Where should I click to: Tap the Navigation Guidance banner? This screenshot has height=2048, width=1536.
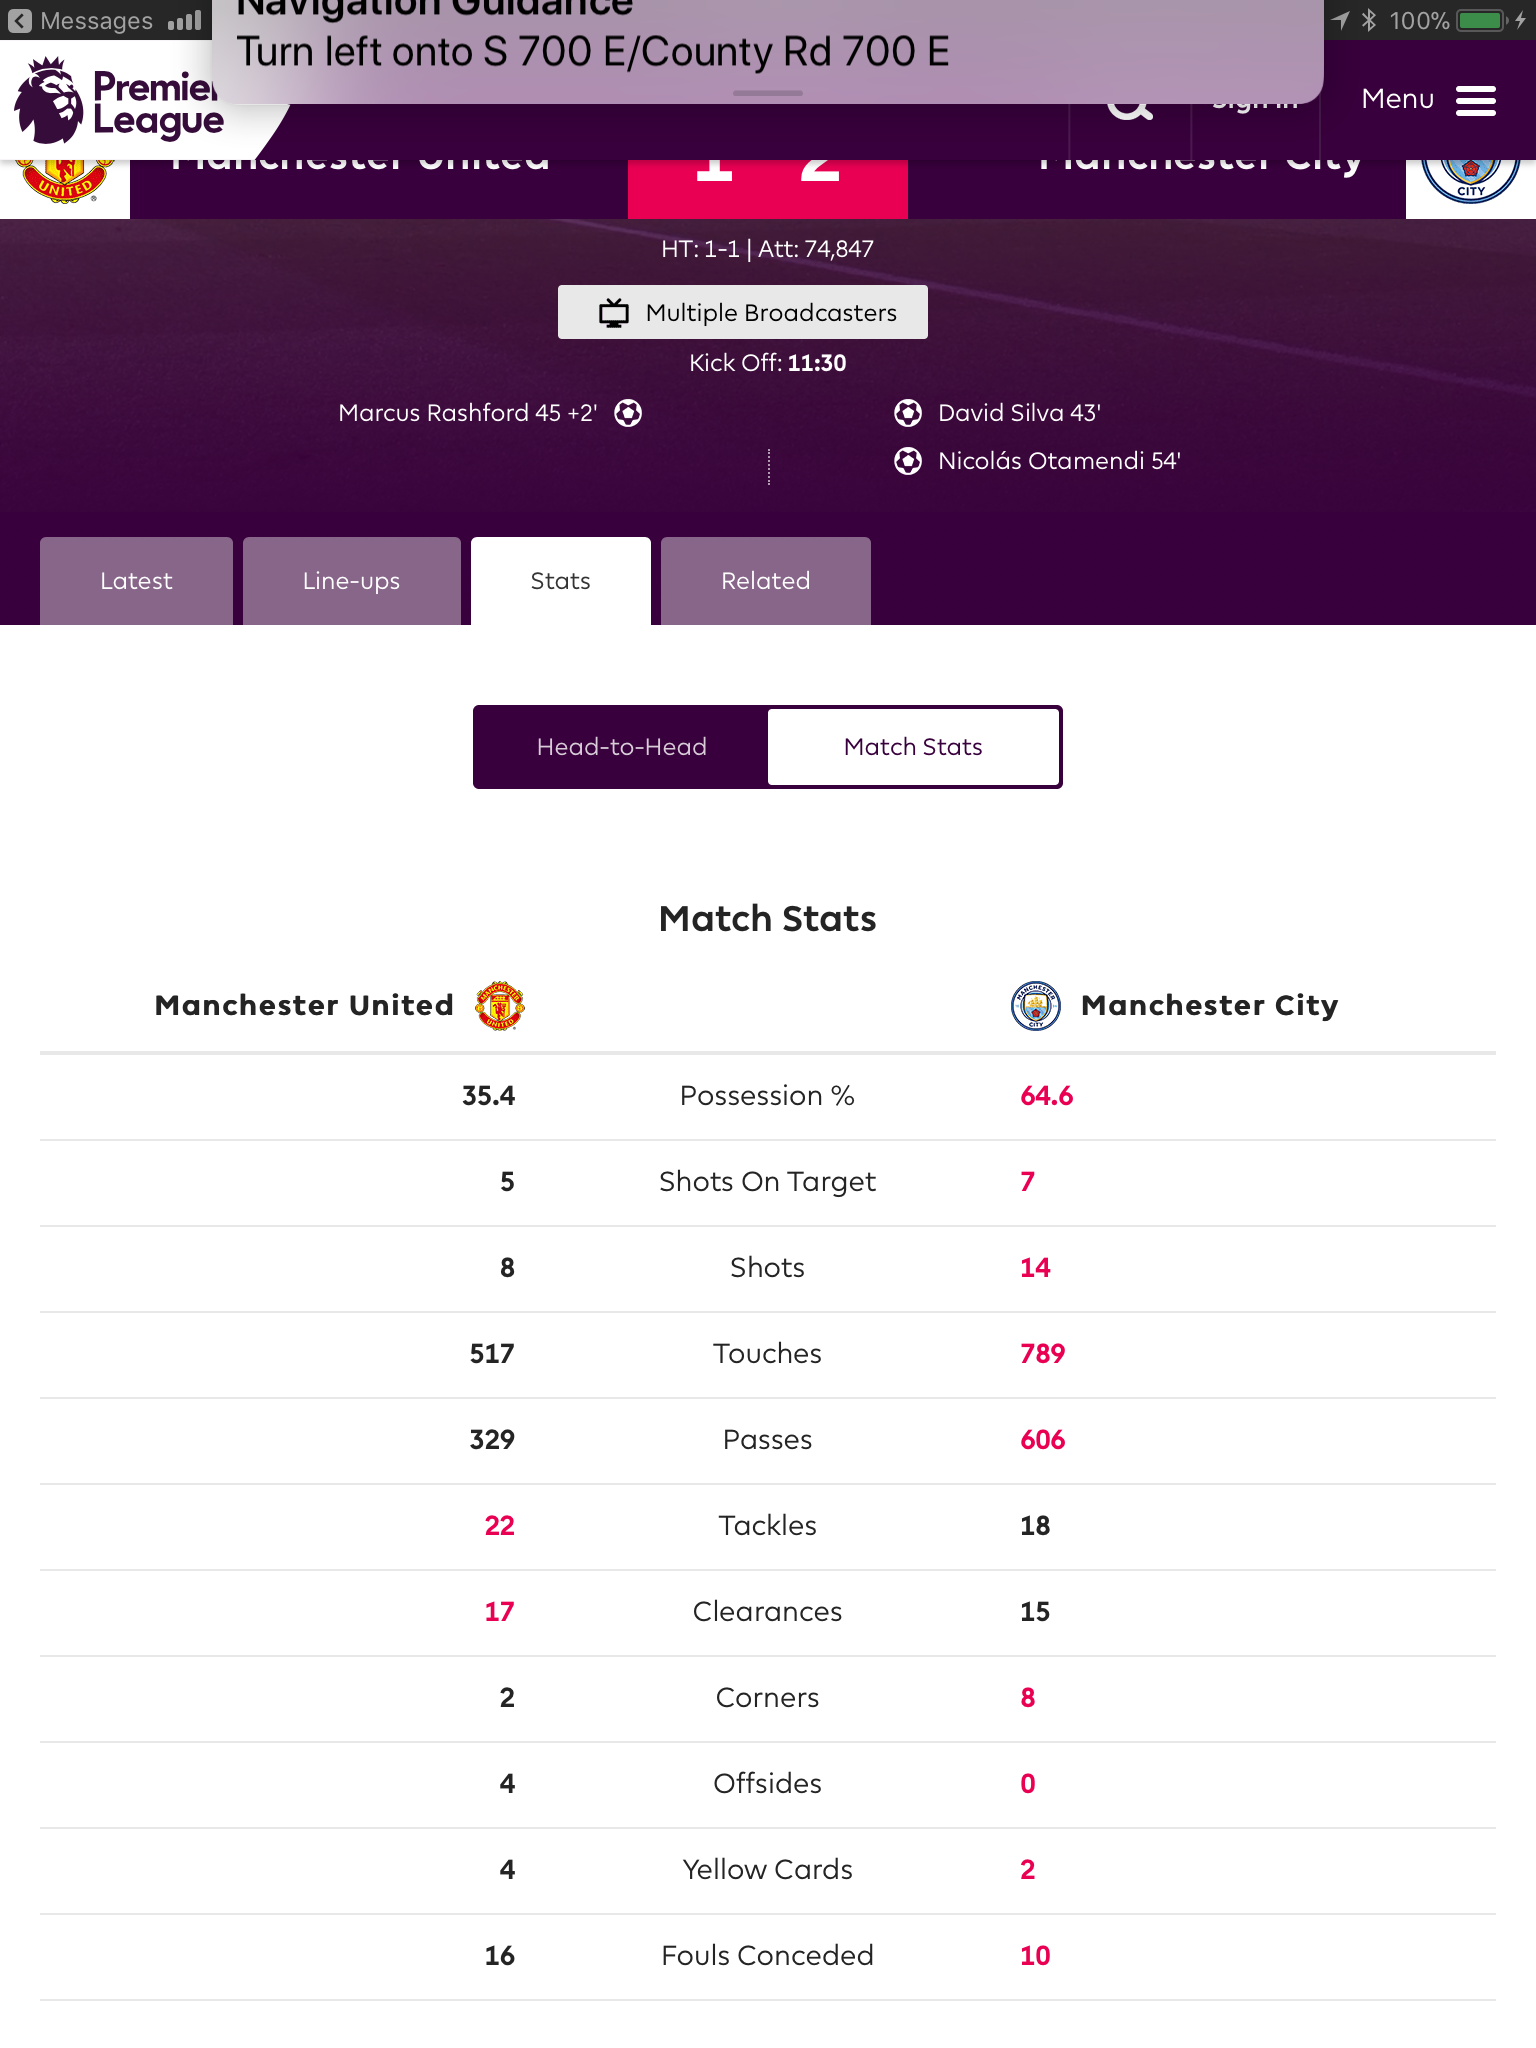tap(700, 50)
